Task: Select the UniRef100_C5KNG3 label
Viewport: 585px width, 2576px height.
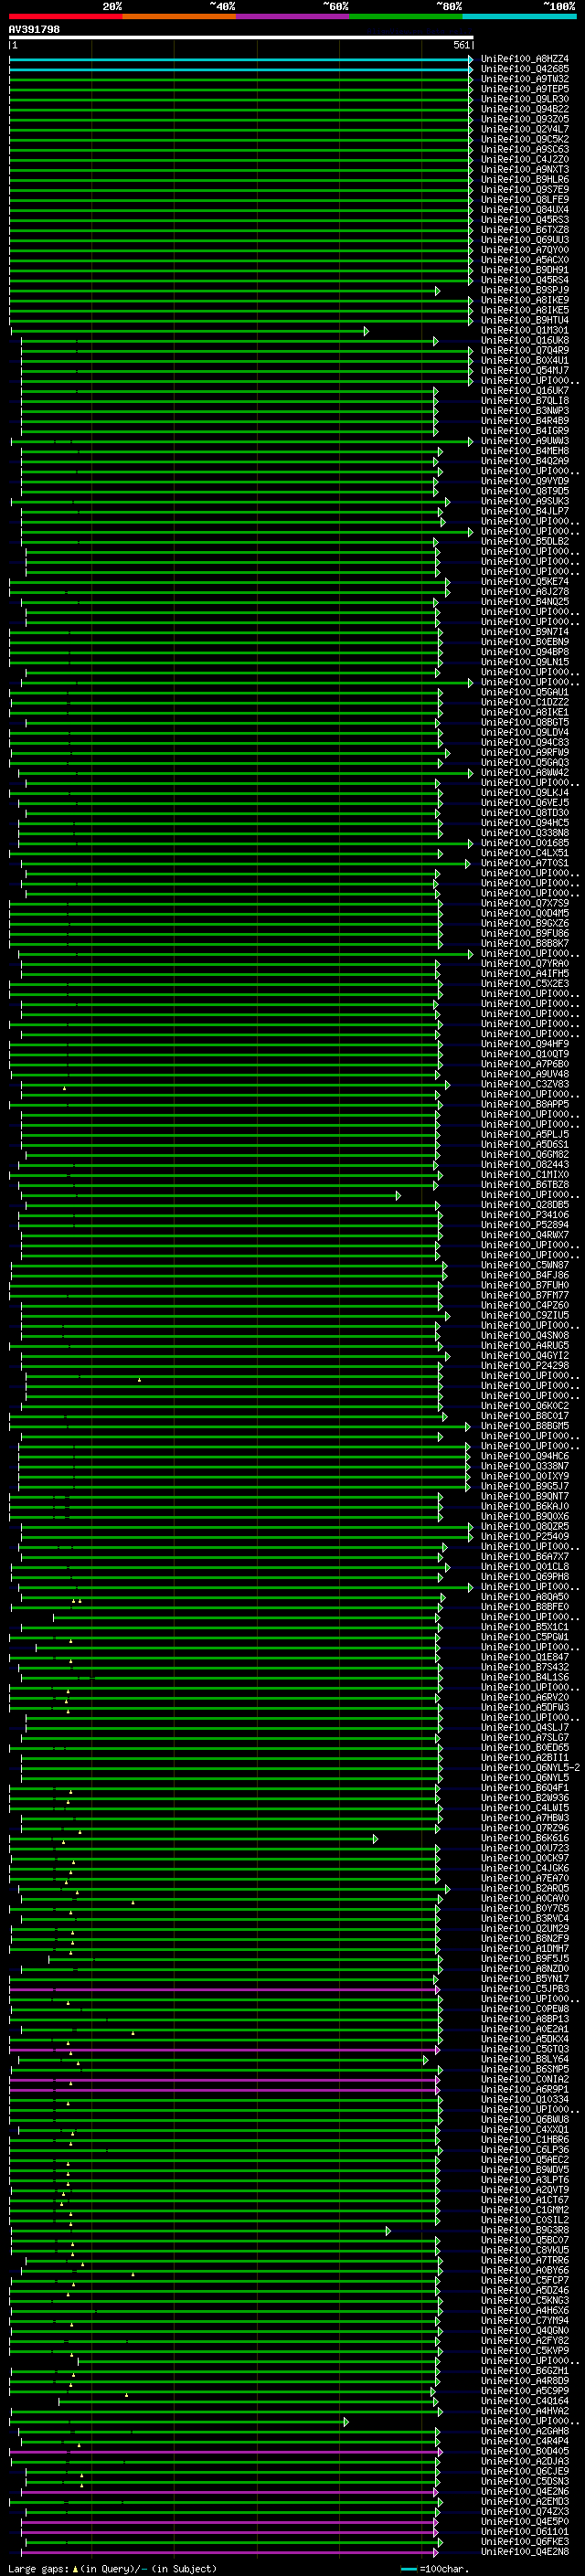Action: pos(525,2300)
